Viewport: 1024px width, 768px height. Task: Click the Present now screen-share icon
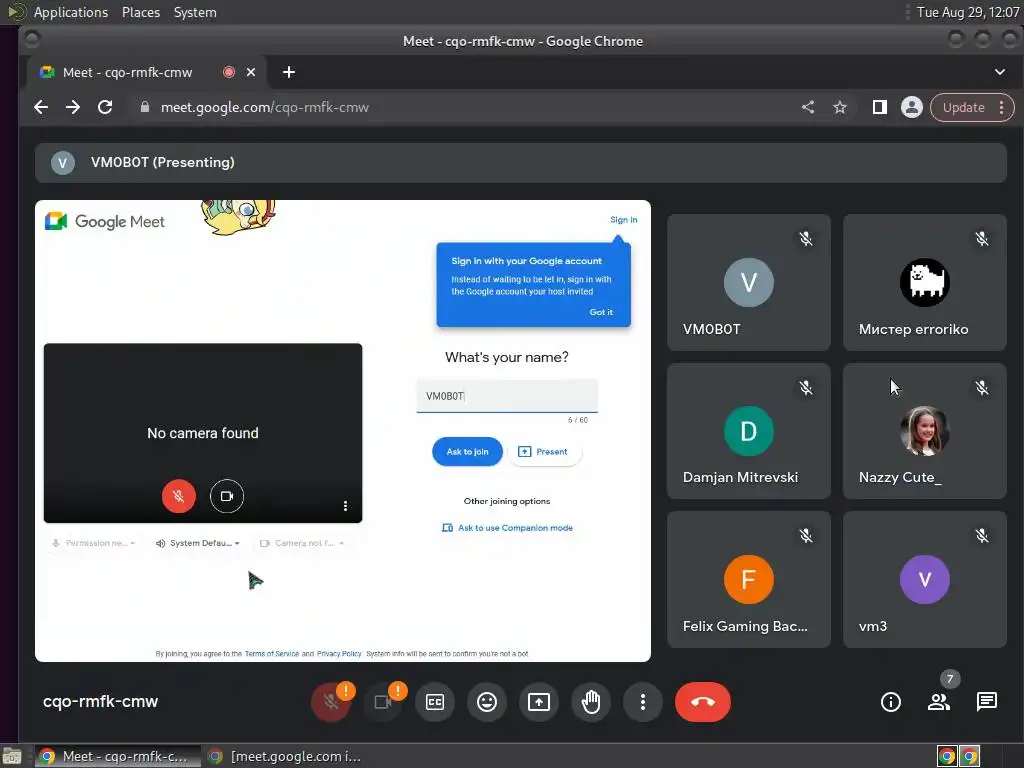click(x=539, y=702)
